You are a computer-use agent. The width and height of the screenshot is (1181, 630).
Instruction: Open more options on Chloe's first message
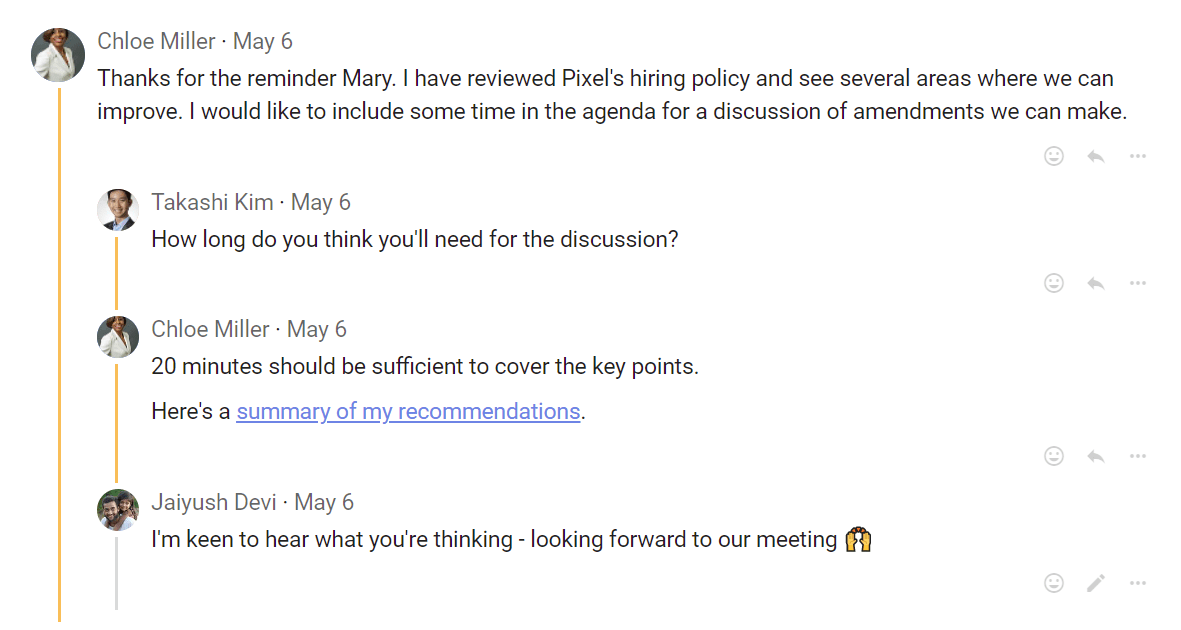tap(1138, 156)
